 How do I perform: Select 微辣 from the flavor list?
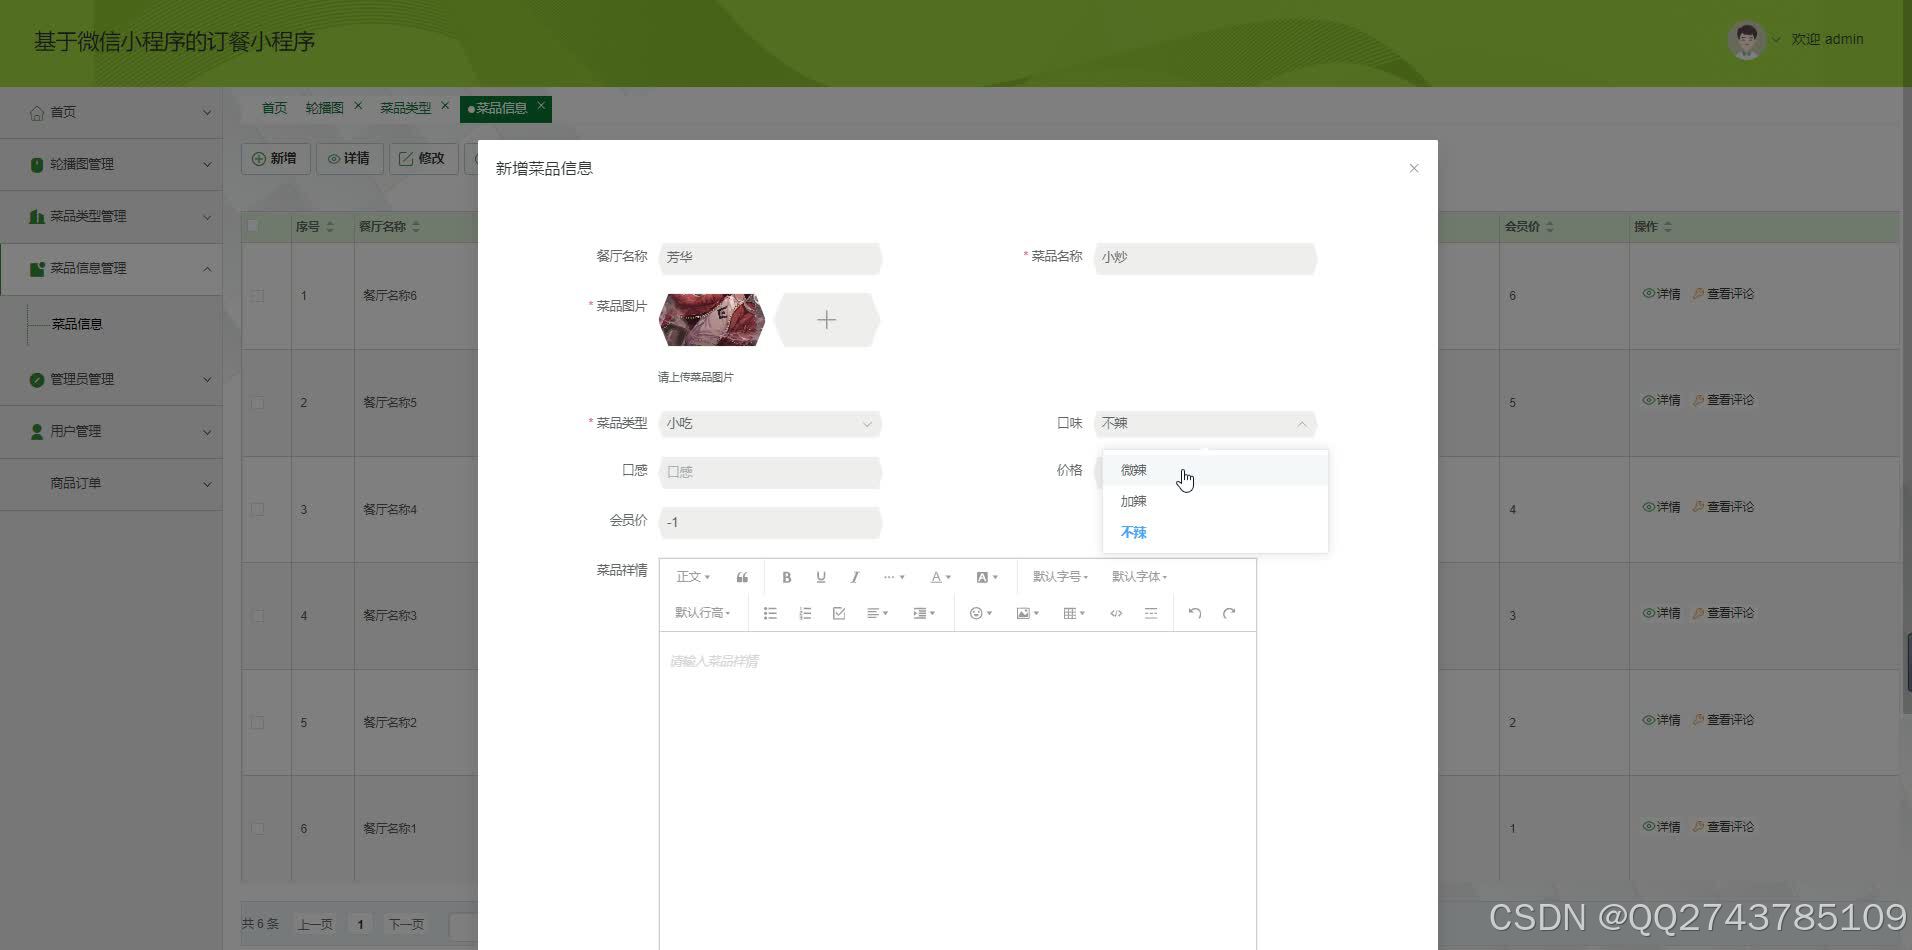[1215, 470]
